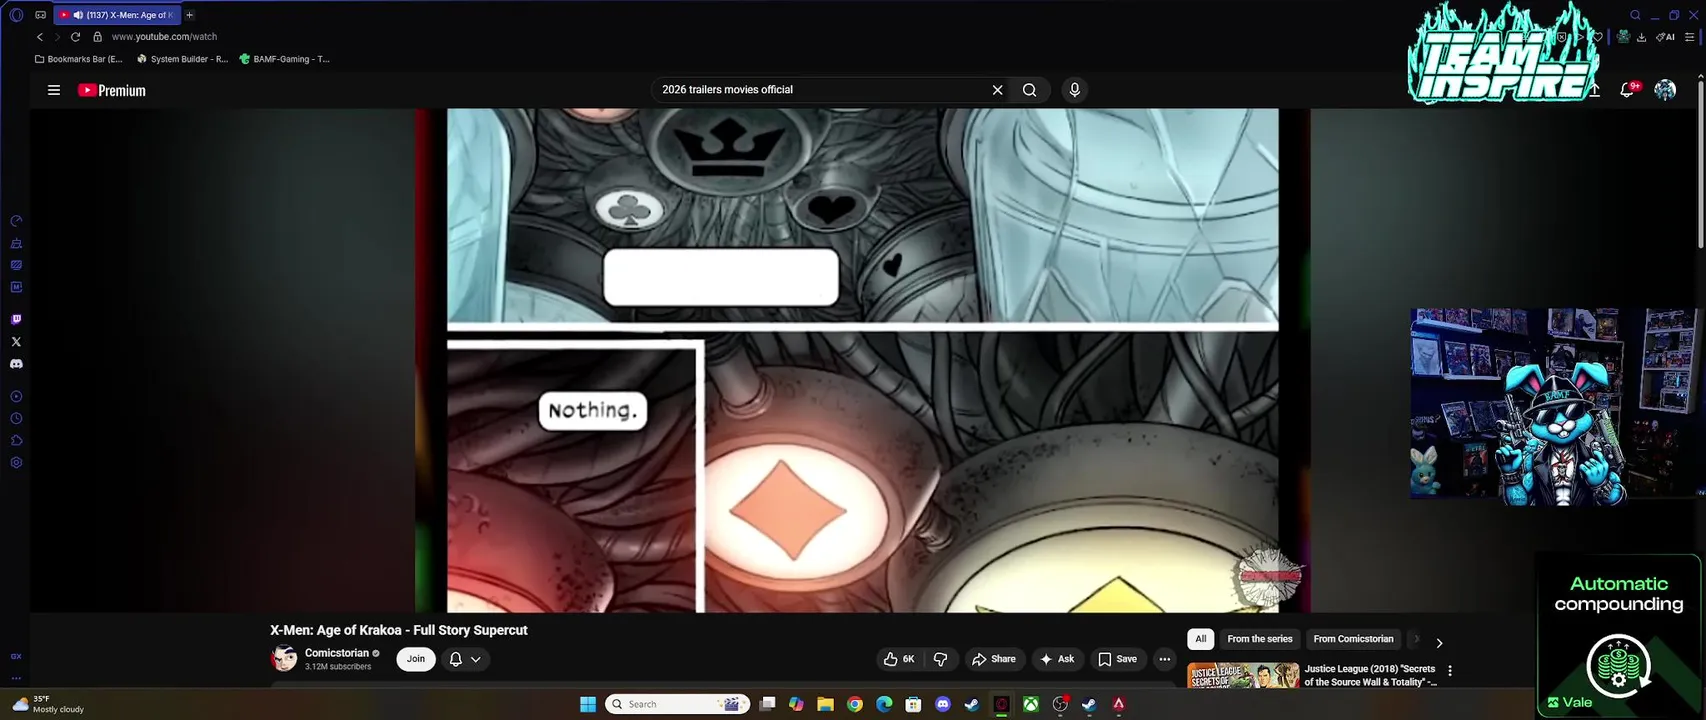The image size is (1706, 720).
Task: Select the From Comicstorian chip
Action: coord(1353,639)
